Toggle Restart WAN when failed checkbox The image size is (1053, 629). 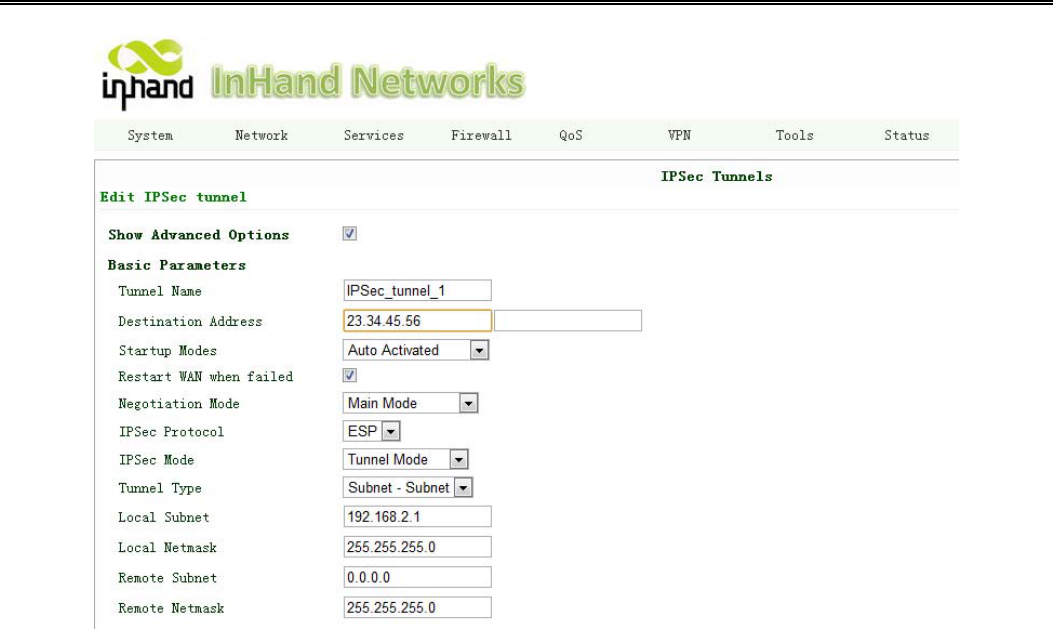point(350,375)
